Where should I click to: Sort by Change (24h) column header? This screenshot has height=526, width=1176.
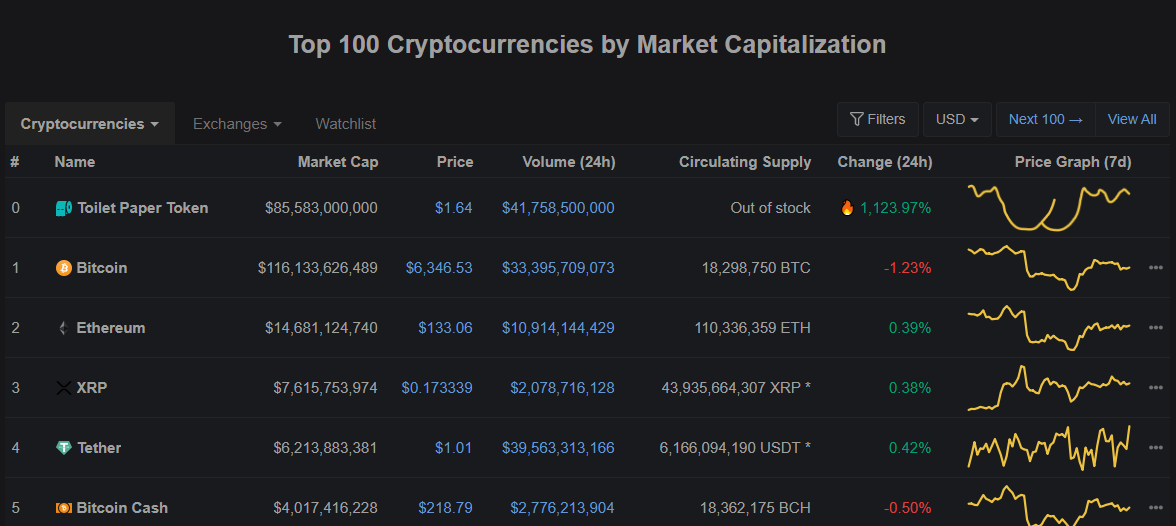[885, 162]
